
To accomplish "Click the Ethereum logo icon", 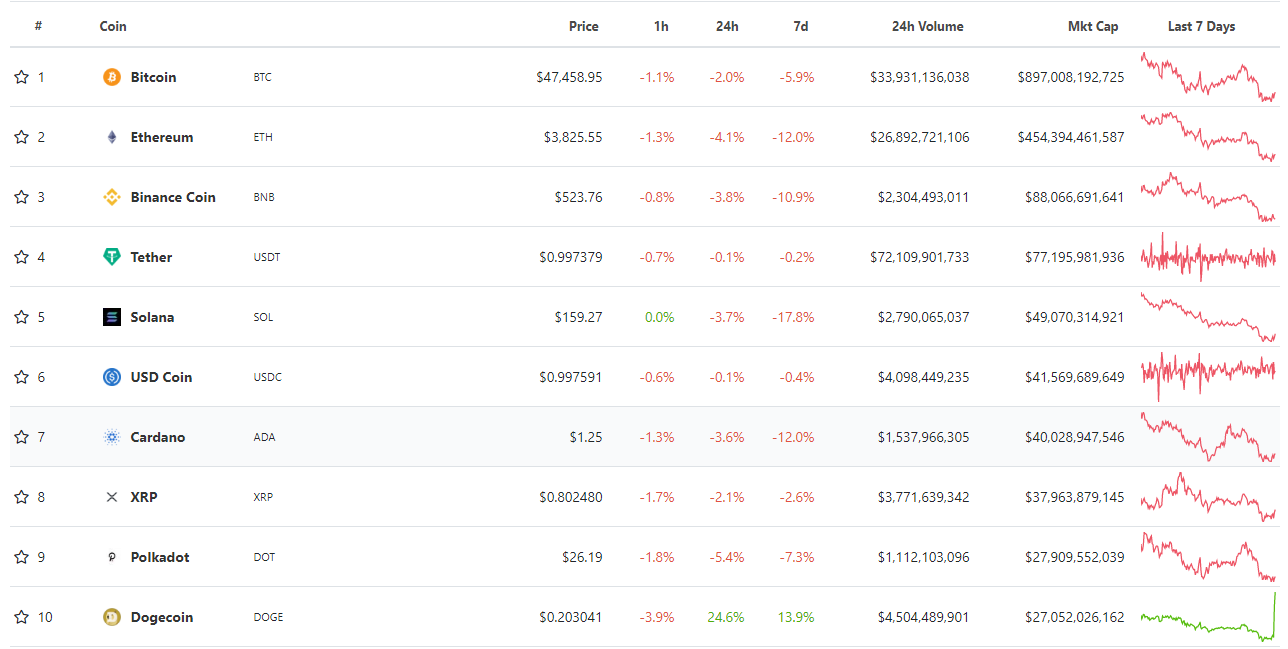I will (112, 137).
